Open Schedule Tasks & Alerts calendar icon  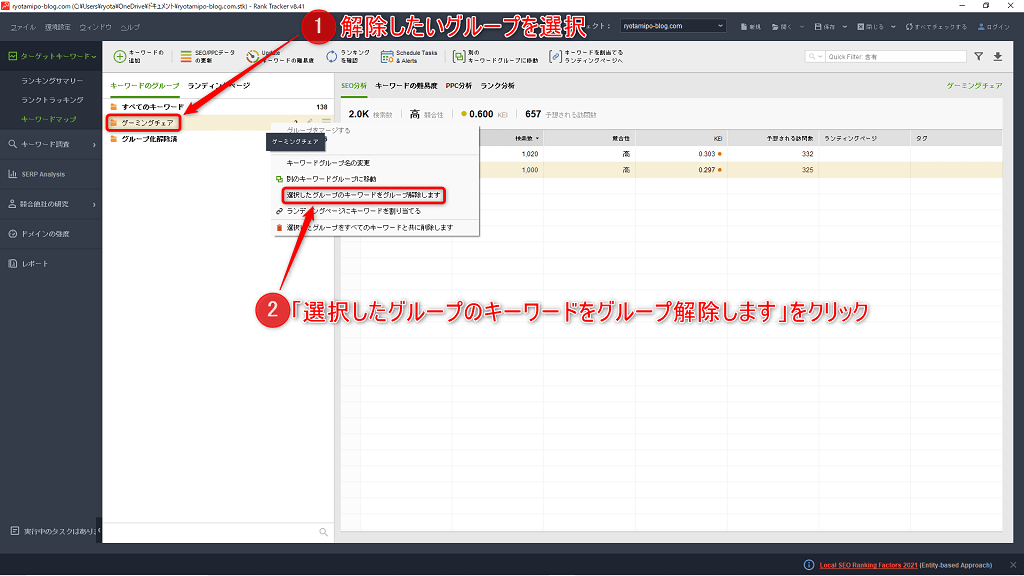pos(387,57)
